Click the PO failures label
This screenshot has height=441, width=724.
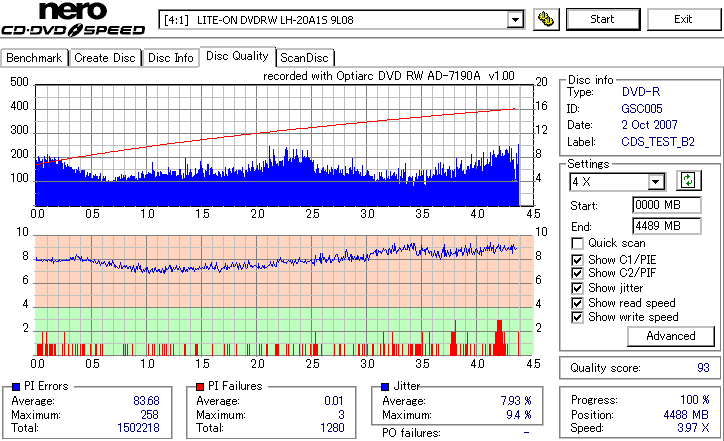[x=411, y=433]
